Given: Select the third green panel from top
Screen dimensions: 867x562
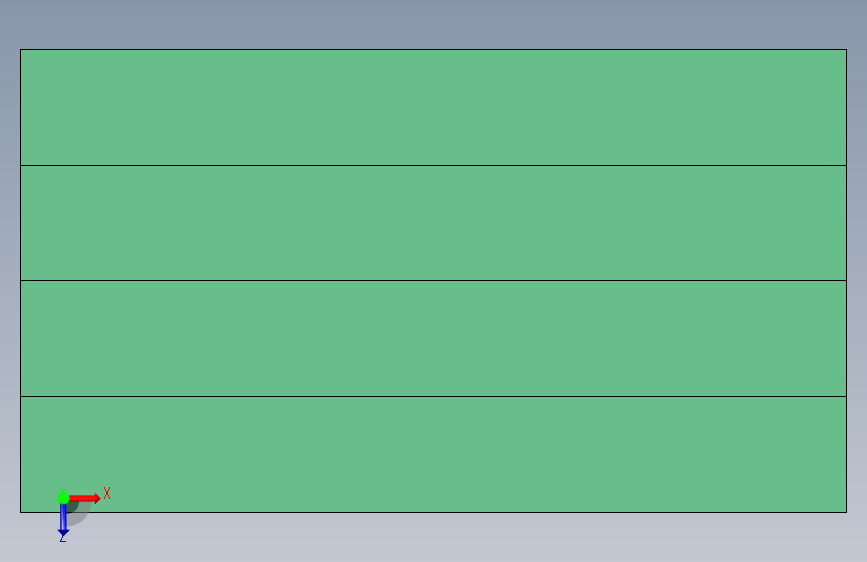Looking at the screenshot, I should pos(434,339).
